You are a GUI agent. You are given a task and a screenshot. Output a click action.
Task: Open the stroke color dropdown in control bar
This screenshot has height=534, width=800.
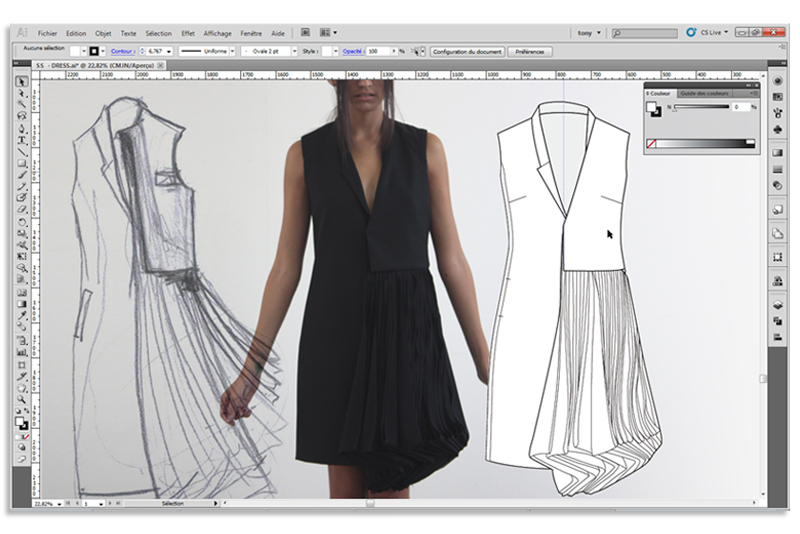click(x=103, y=52)
